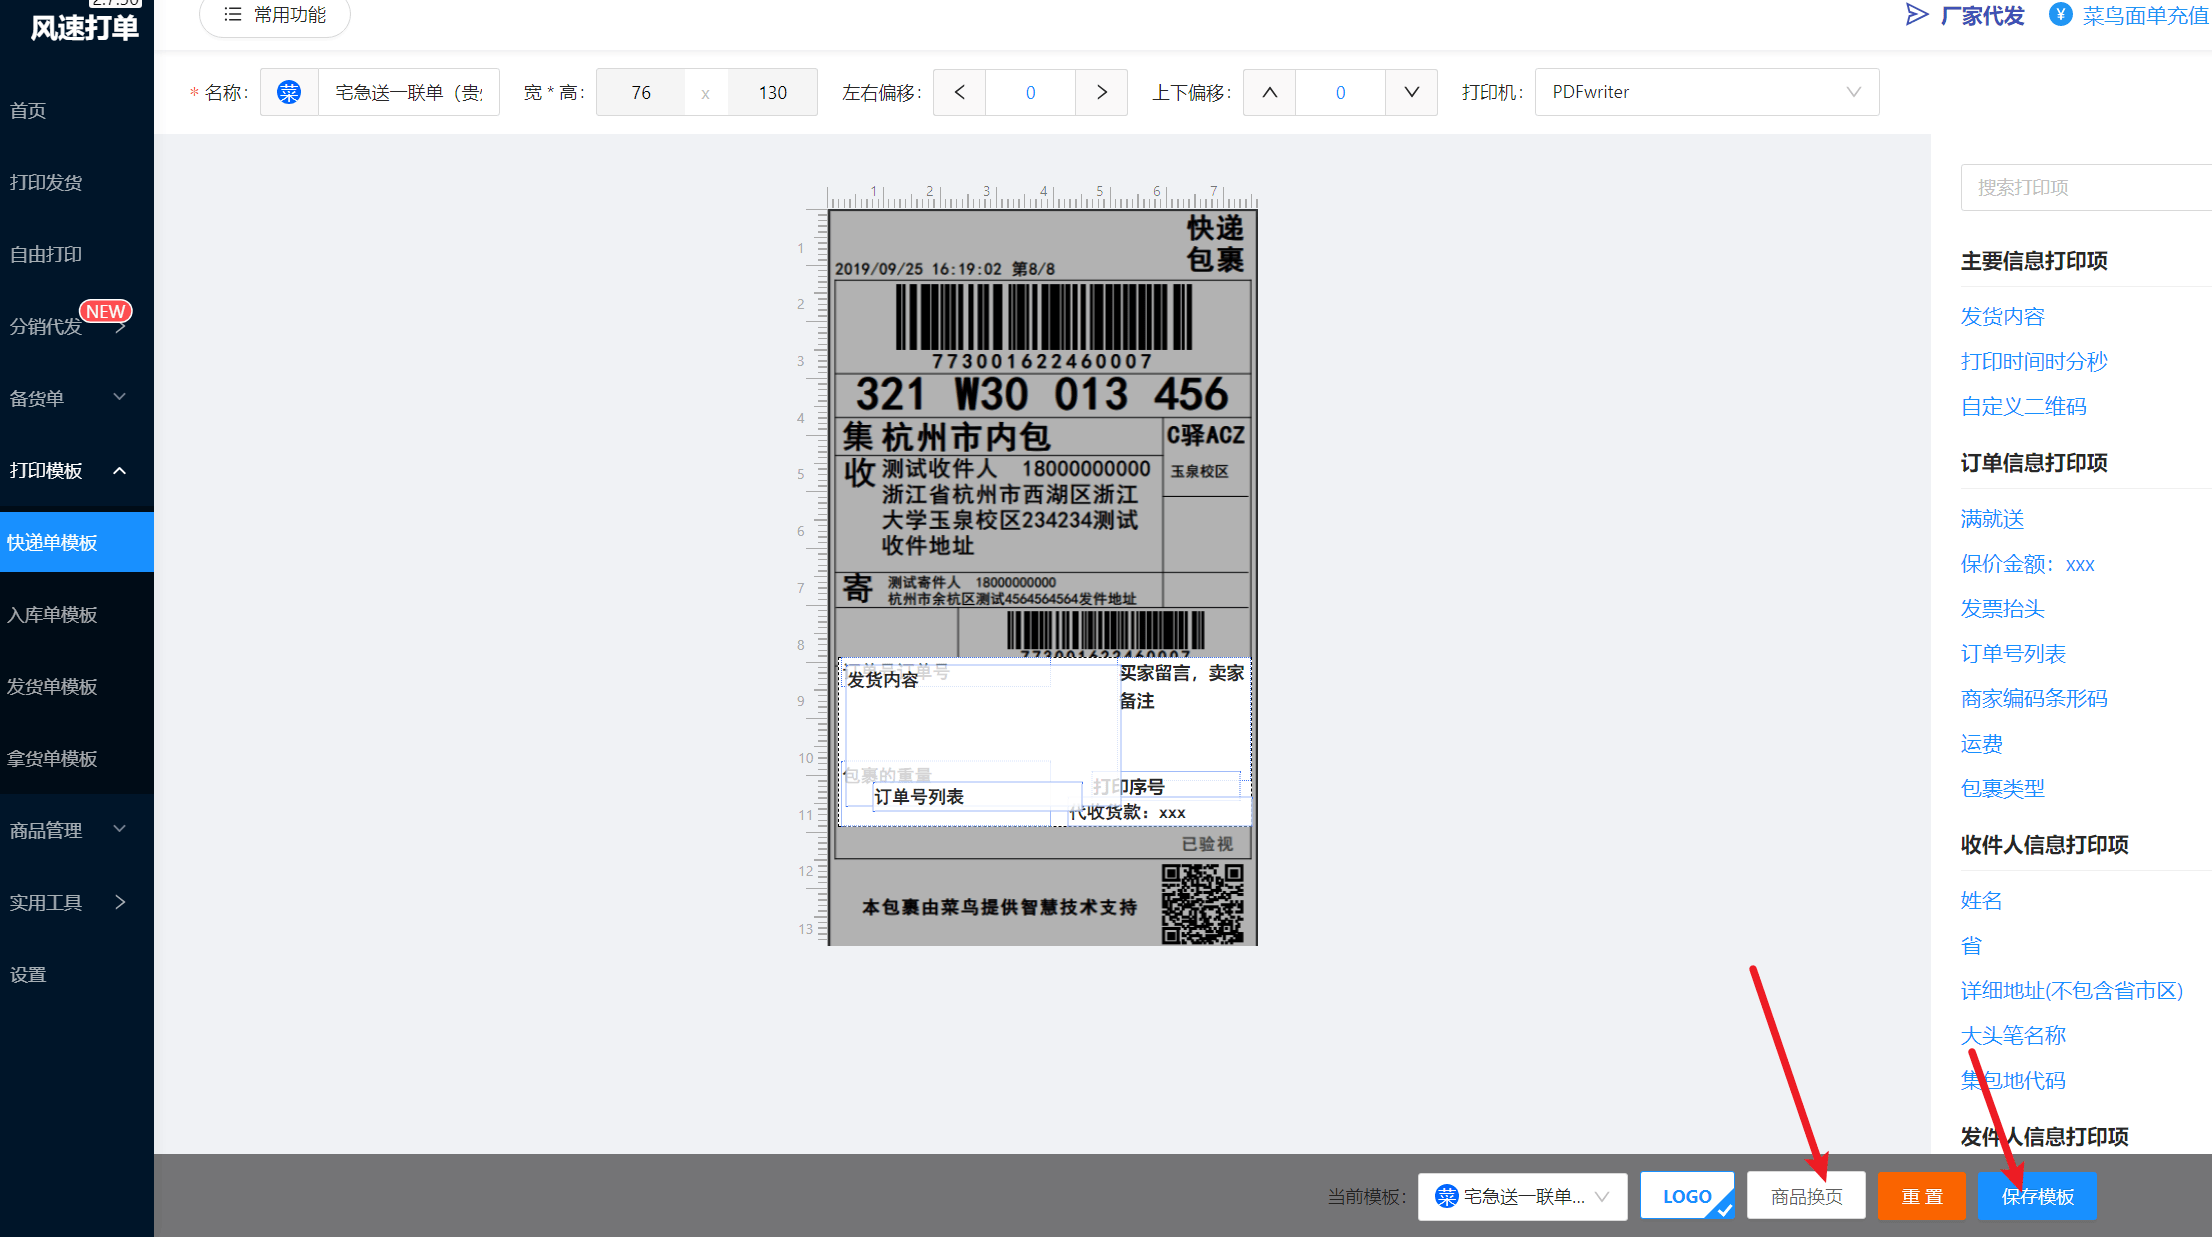Viewport: 2212px width, 1237px height.
Task: Collapse the 打印模板 sidebar menu
Action: (119, 470)
